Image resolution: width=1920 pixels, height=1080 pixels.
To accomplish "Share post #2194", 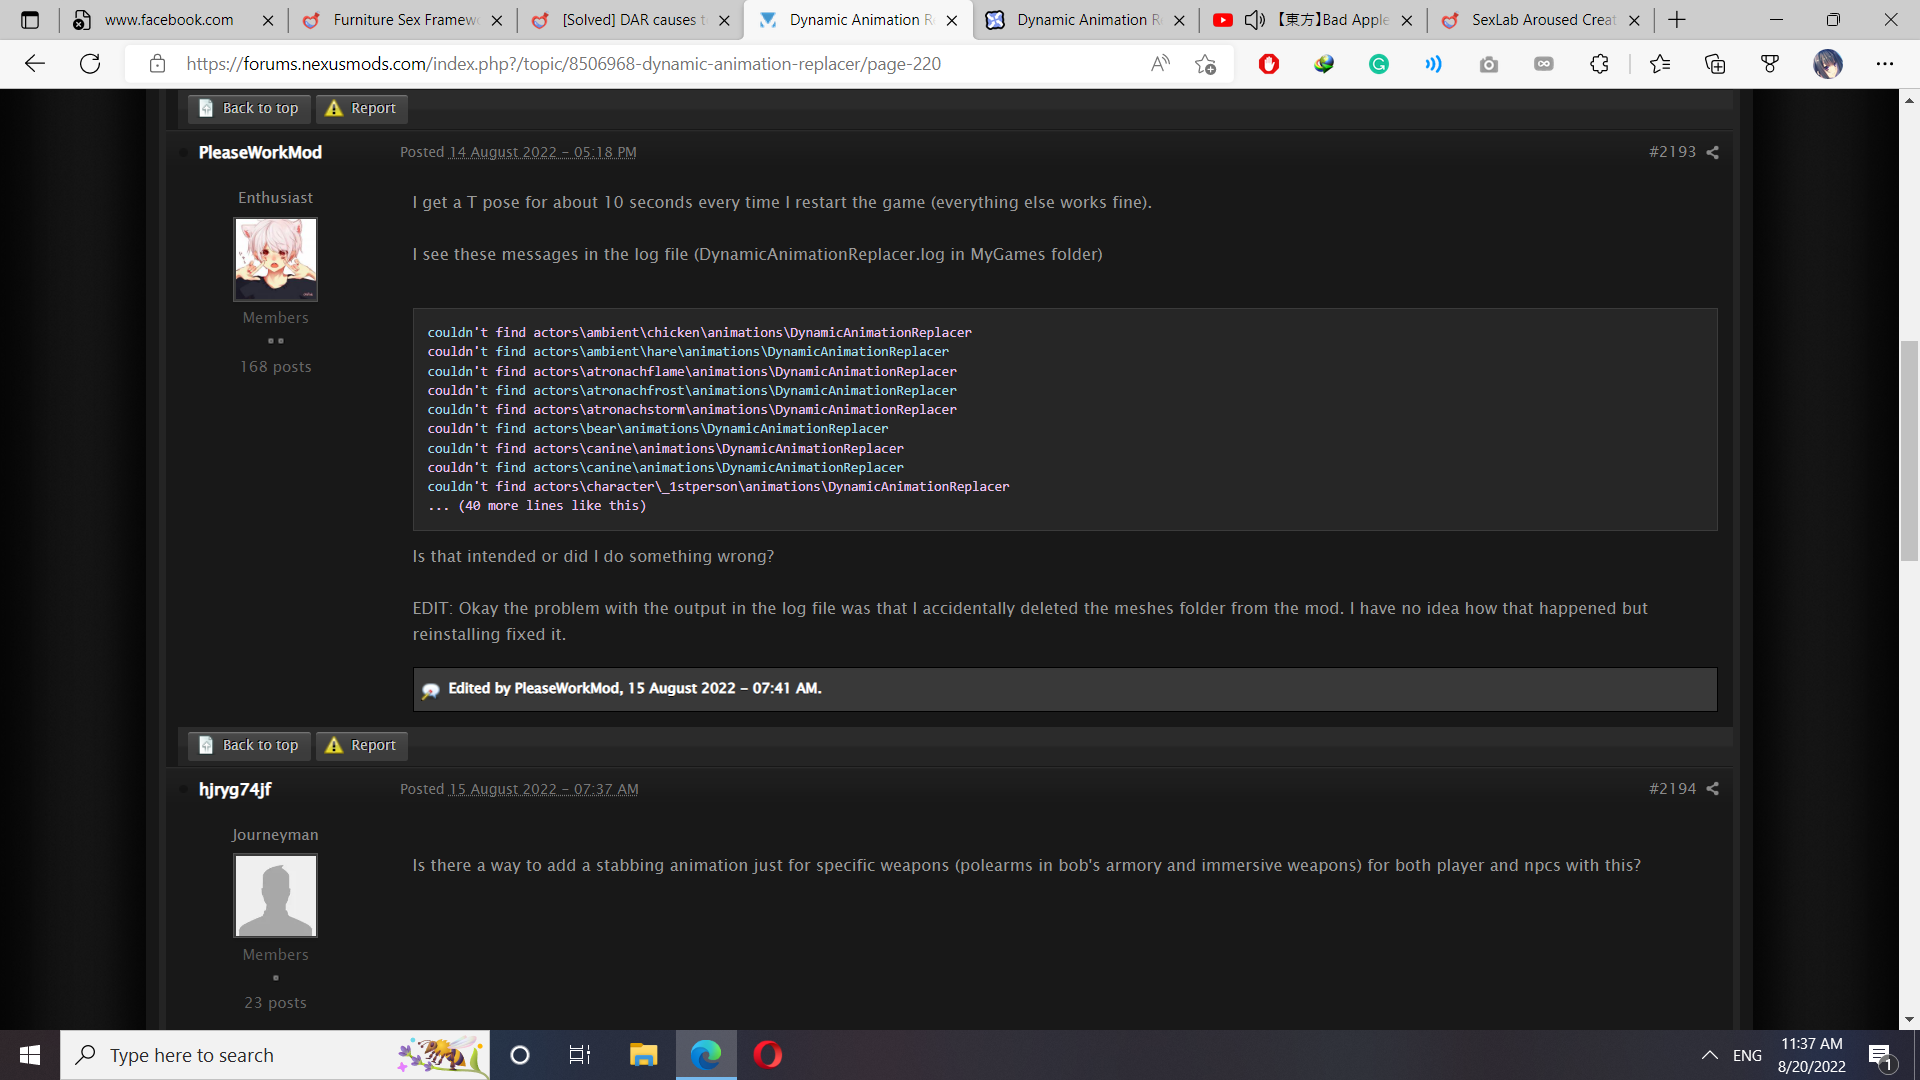I will click(x=1712, y=789).
